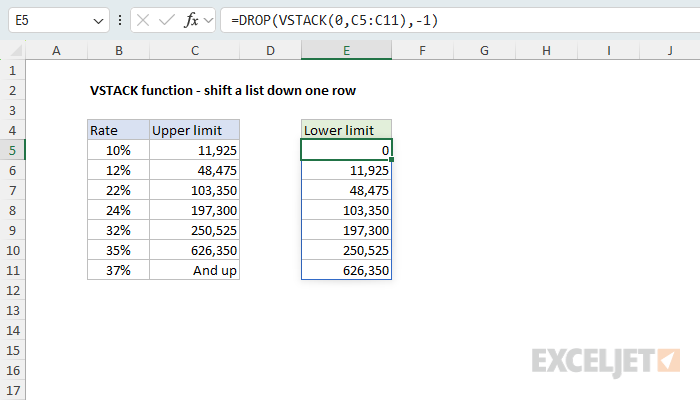Click the 'Lower limit' header cell
Image resolution: width=700 pixels, height=400 pixels.
pyautogui.click(x=346, y=130)
